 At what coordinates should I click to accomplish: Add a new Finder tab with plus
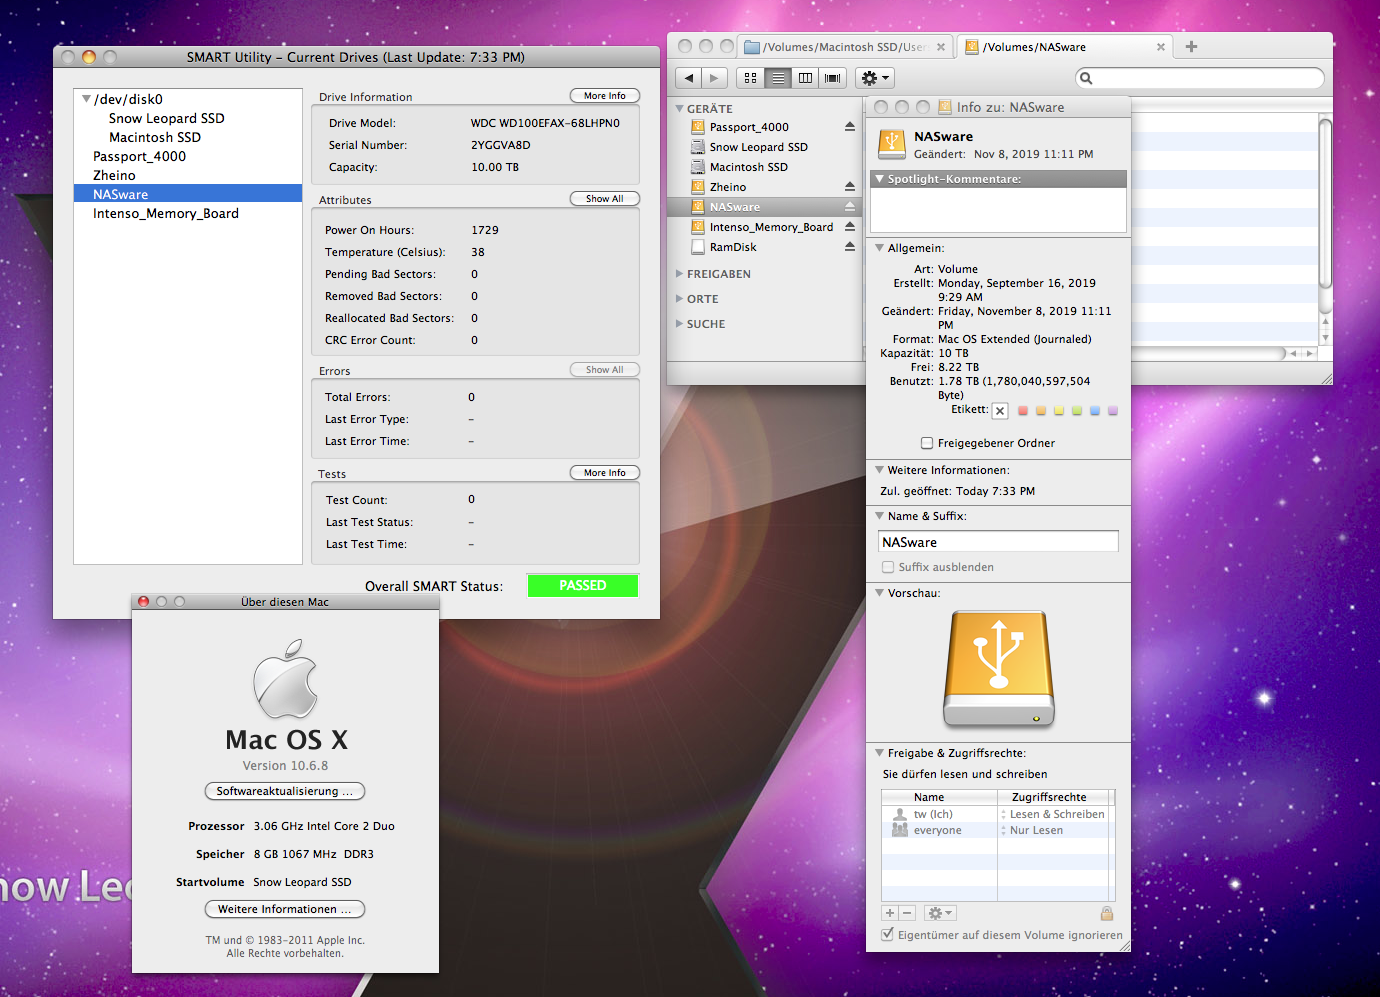(1191, 47)
